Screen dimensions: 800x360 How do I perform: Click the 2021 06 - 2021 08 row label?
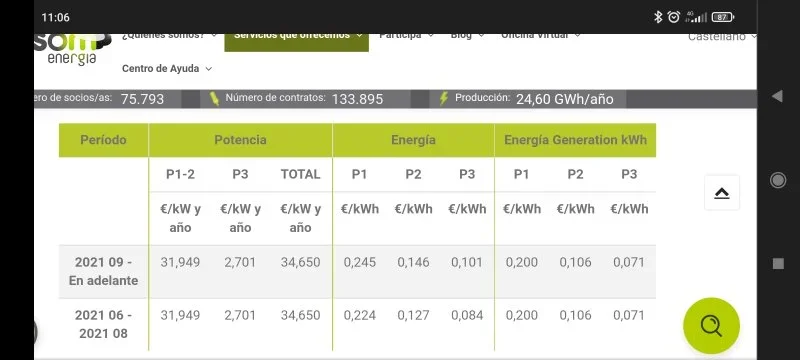[x=104, y=324]
